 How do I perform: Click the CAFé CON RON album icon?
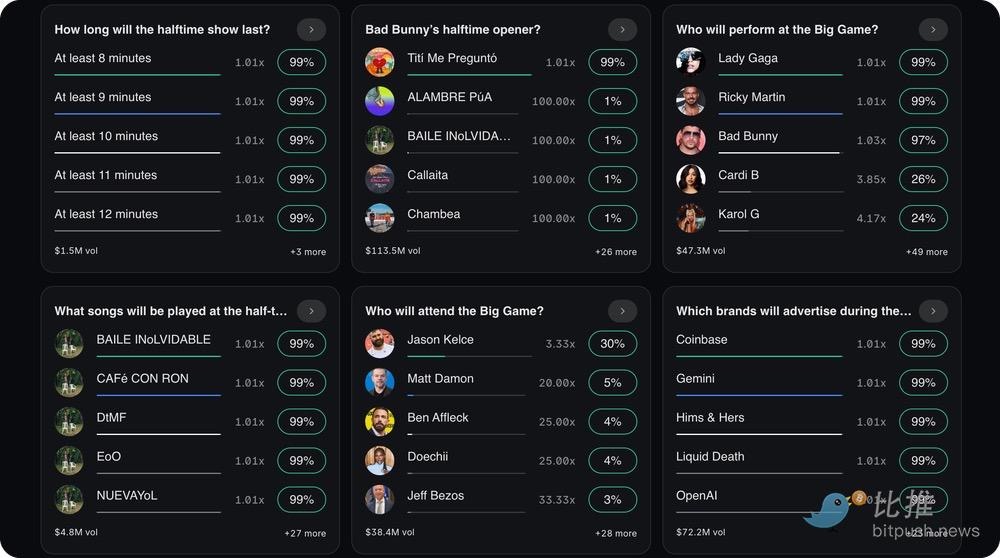pyautogui.click(x=69, y=383)
